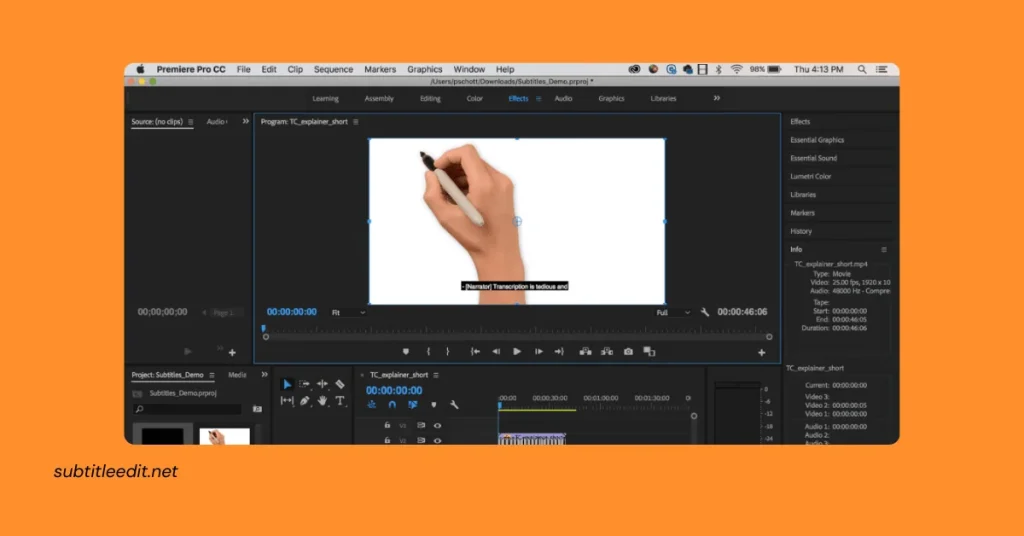Play the Program monitor sequence
The height and width of the screenshot is (536, 1024).
click(517, 352)
